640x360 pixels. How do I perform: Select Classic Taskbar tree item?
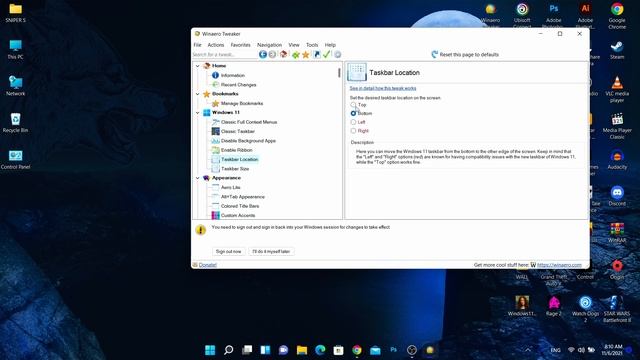(238, 131)
